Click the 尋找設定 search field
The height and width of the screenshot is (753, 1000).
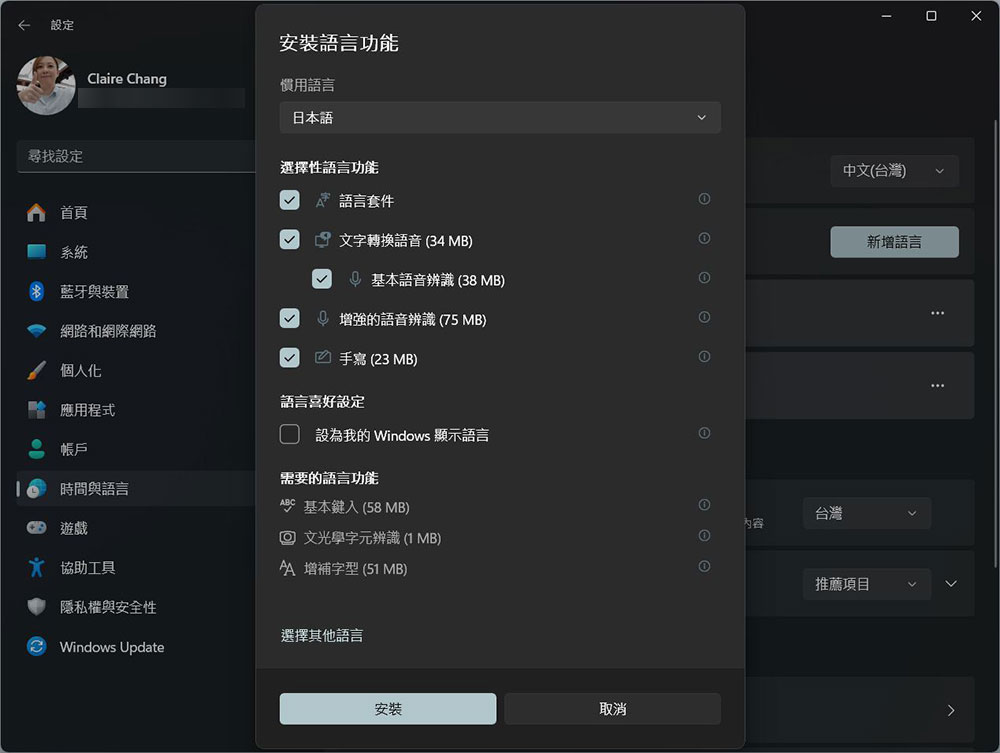[x=136, y=156]
